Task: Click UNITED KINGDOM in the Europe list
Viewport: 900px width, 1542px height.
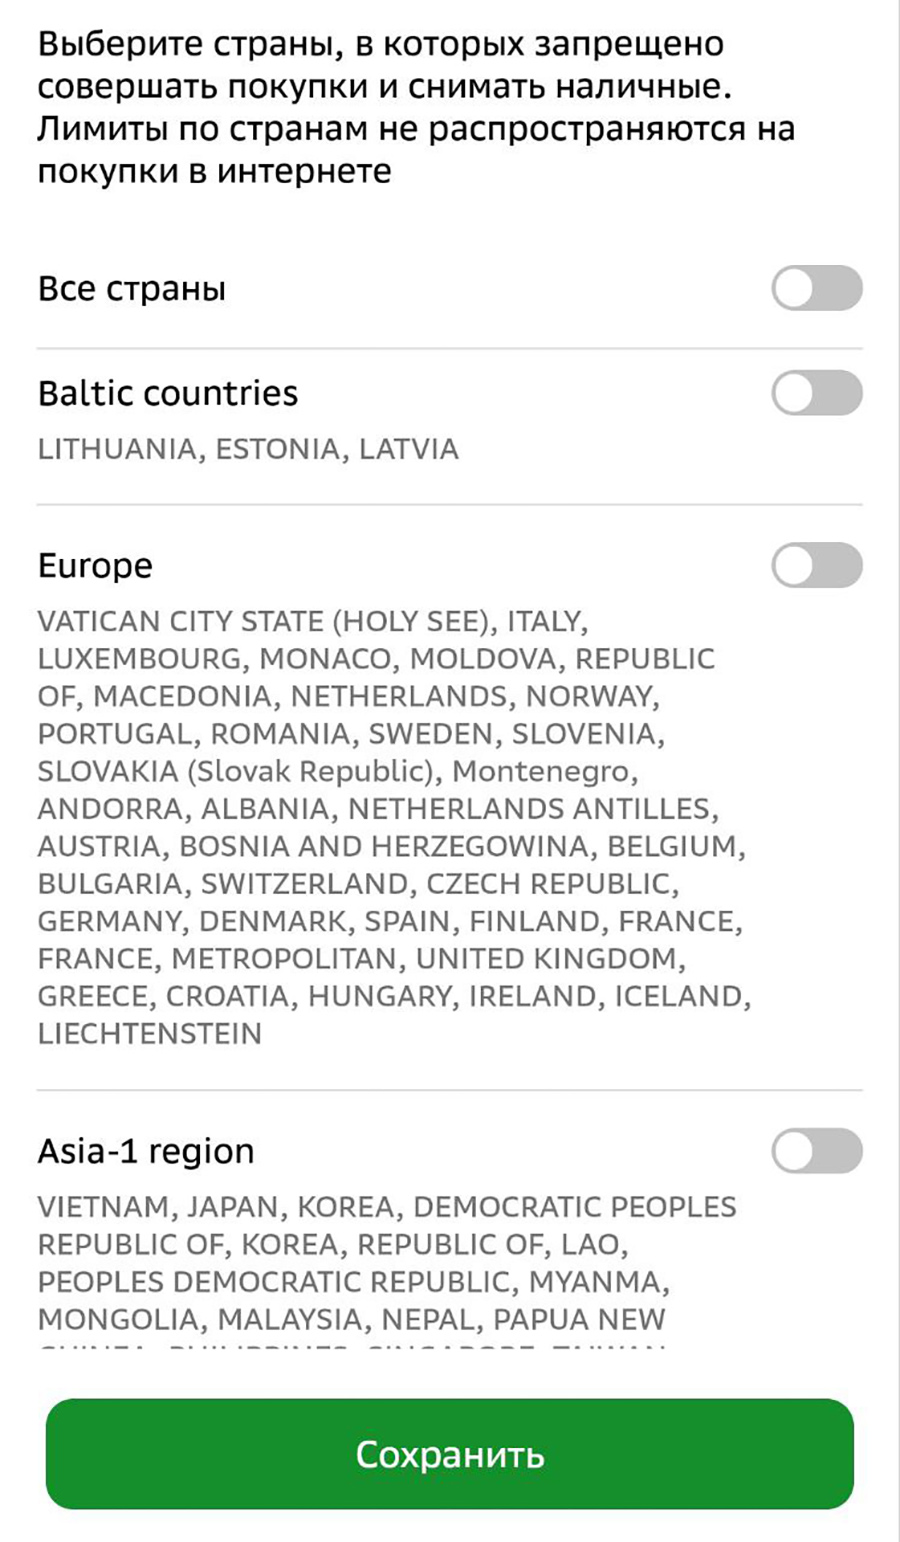Action: tap(548, 959)
